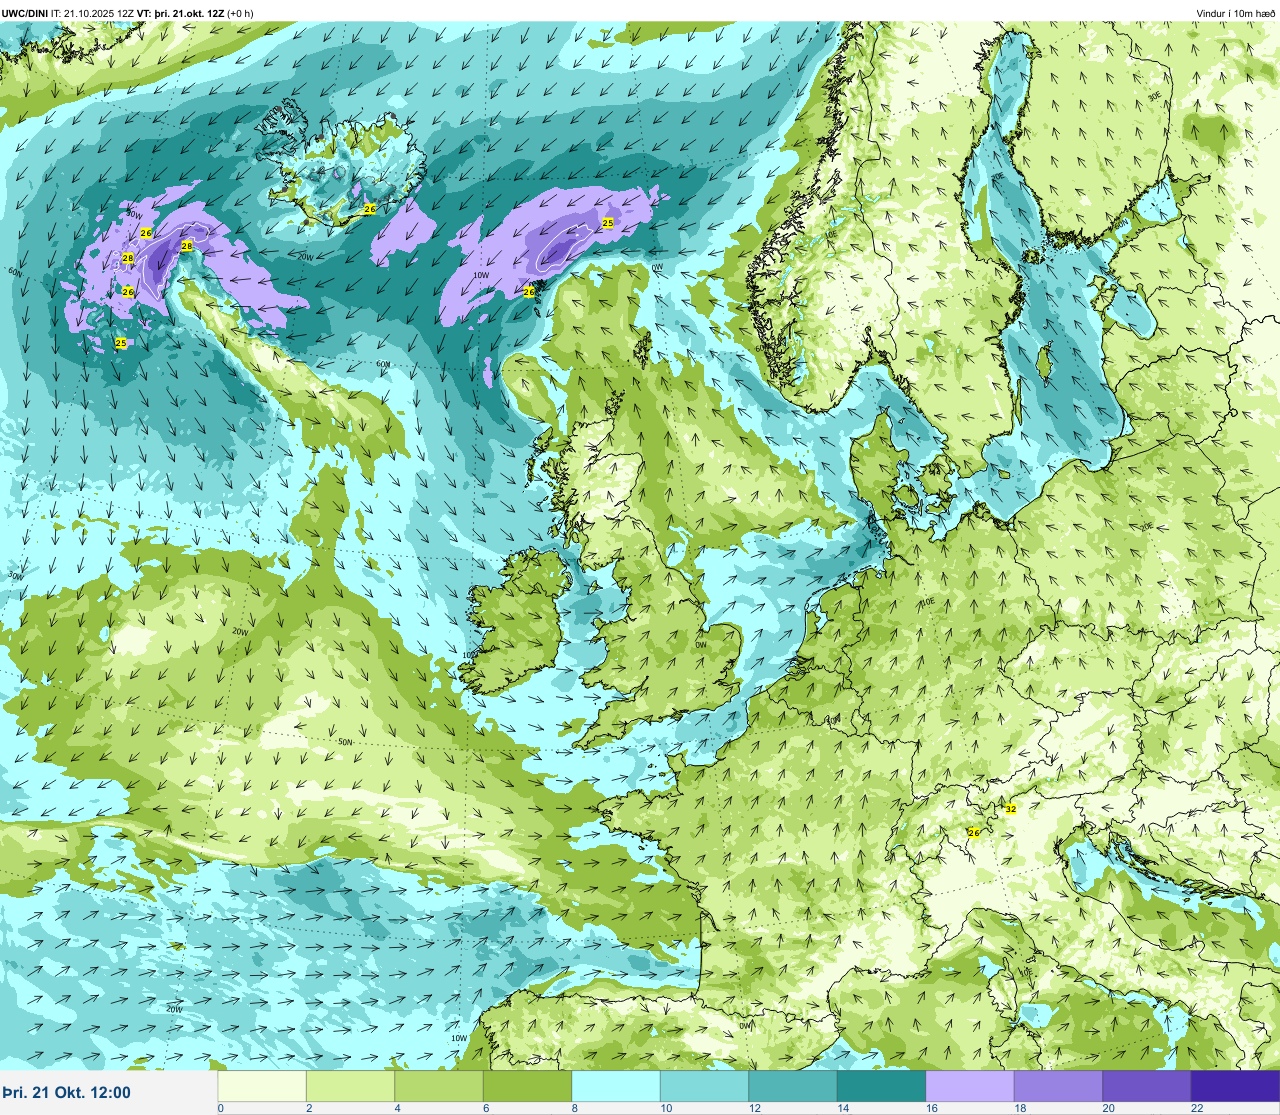Click the 16–18 light lavender legend swatch
The width and height of the screenshot is (1280, 1115).
pos(970,1087)
